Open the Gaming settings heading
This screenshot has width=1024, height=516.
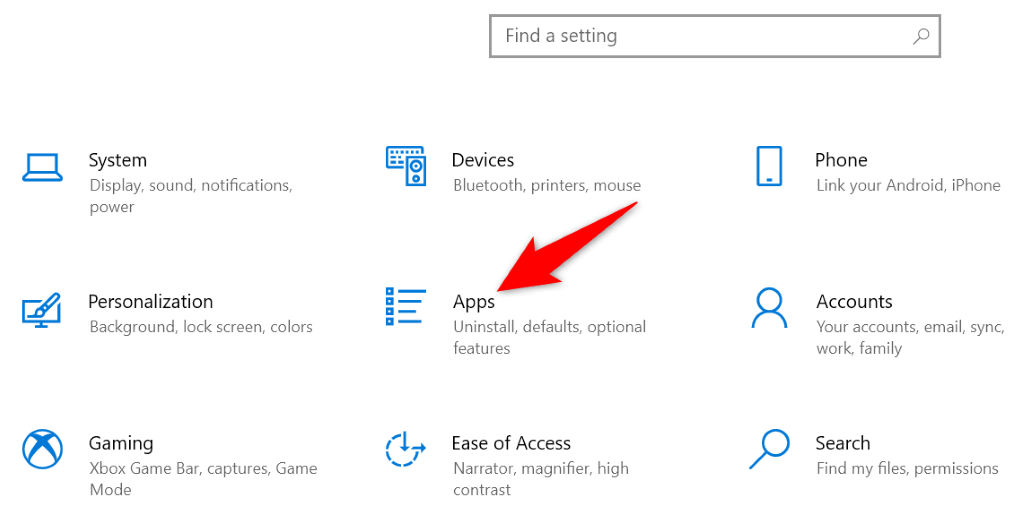point(121,443)
